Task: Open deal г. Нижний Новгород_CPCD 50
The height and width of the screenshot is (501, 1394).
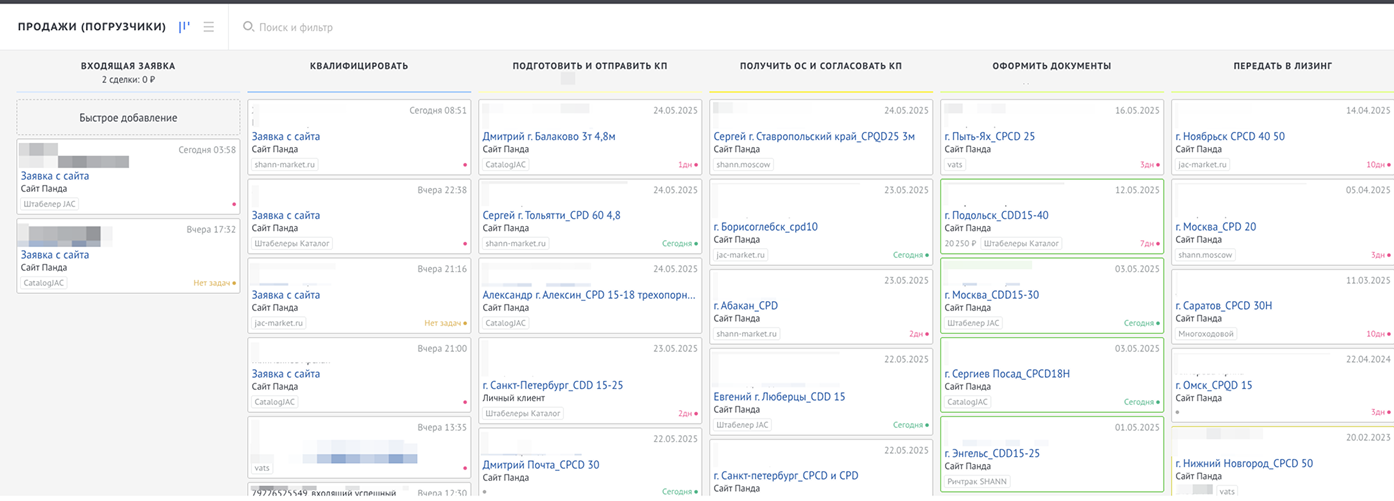Action: [1244, 464]
